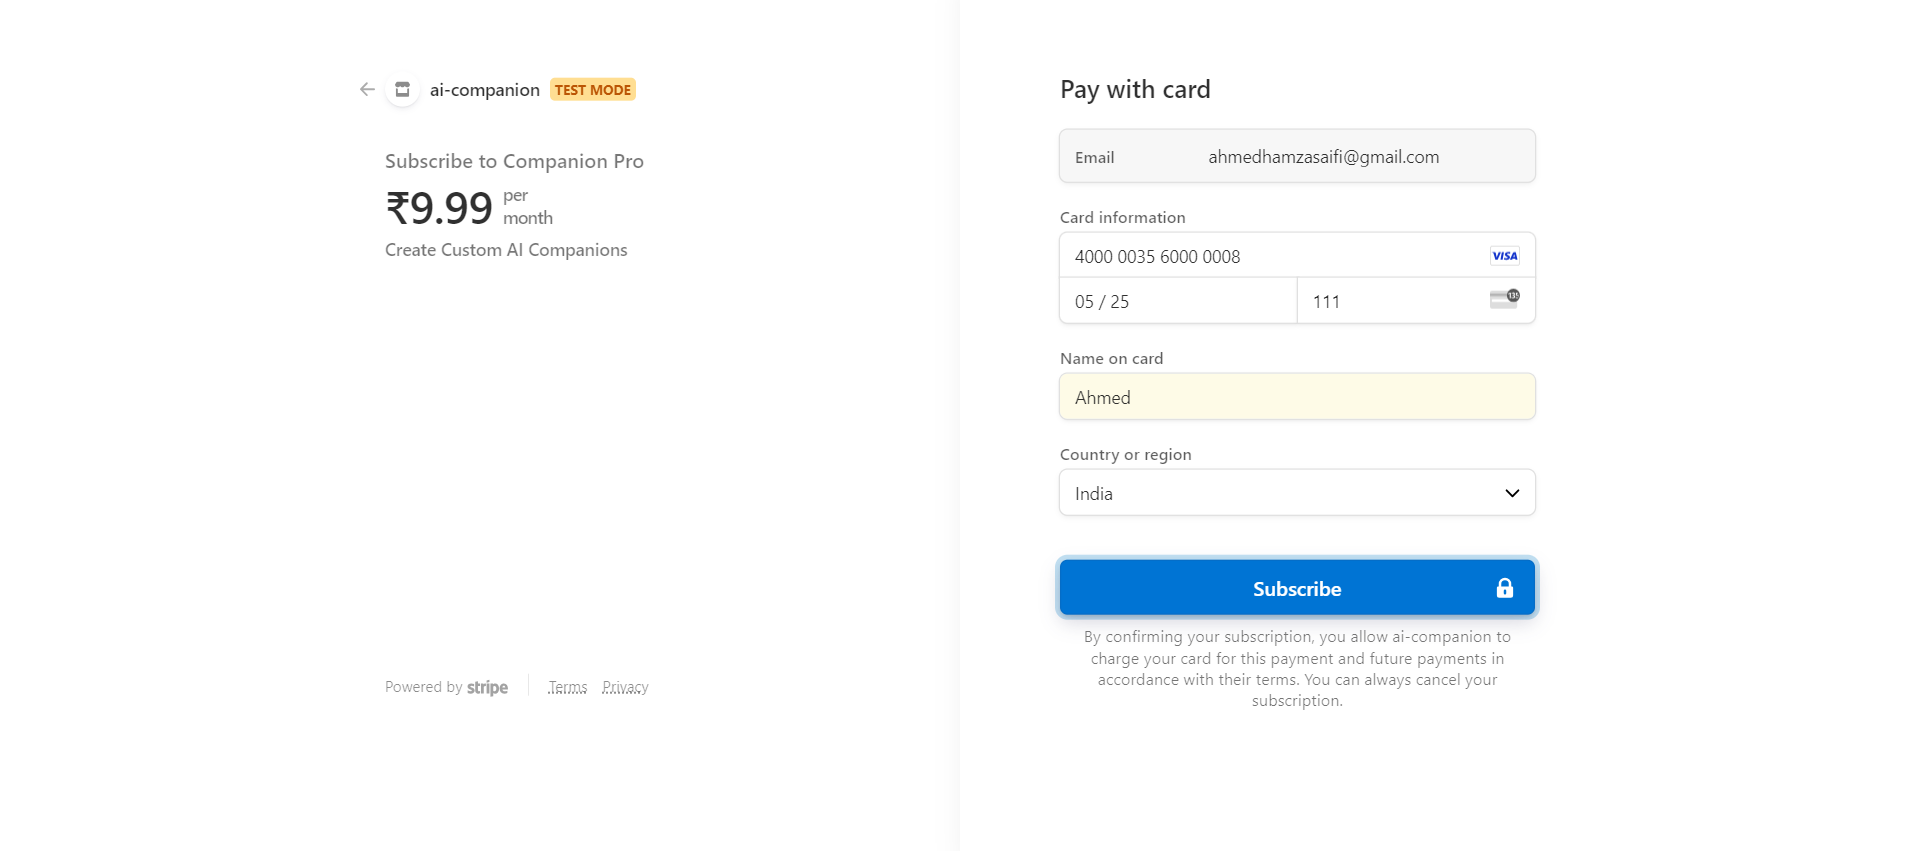Screen dimensions: 1918x851
Task: Click the lock icon on Subscribe button
Action: (1504, 588)
